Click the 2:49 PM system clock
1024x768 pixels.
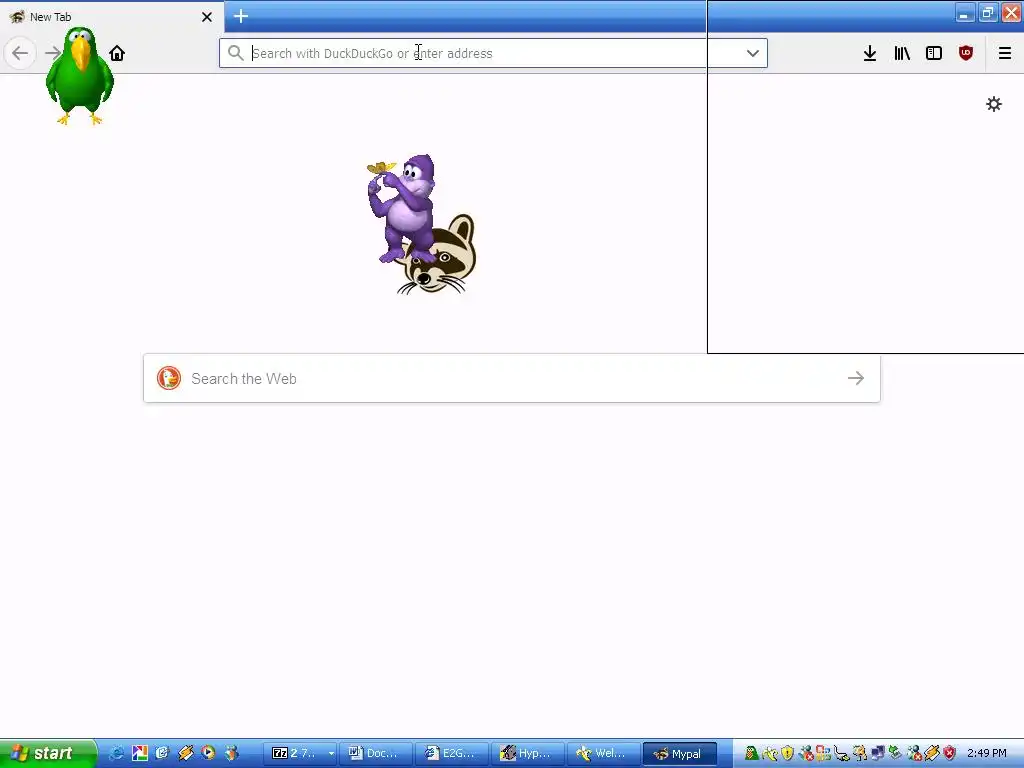click(x=987, y=754)
